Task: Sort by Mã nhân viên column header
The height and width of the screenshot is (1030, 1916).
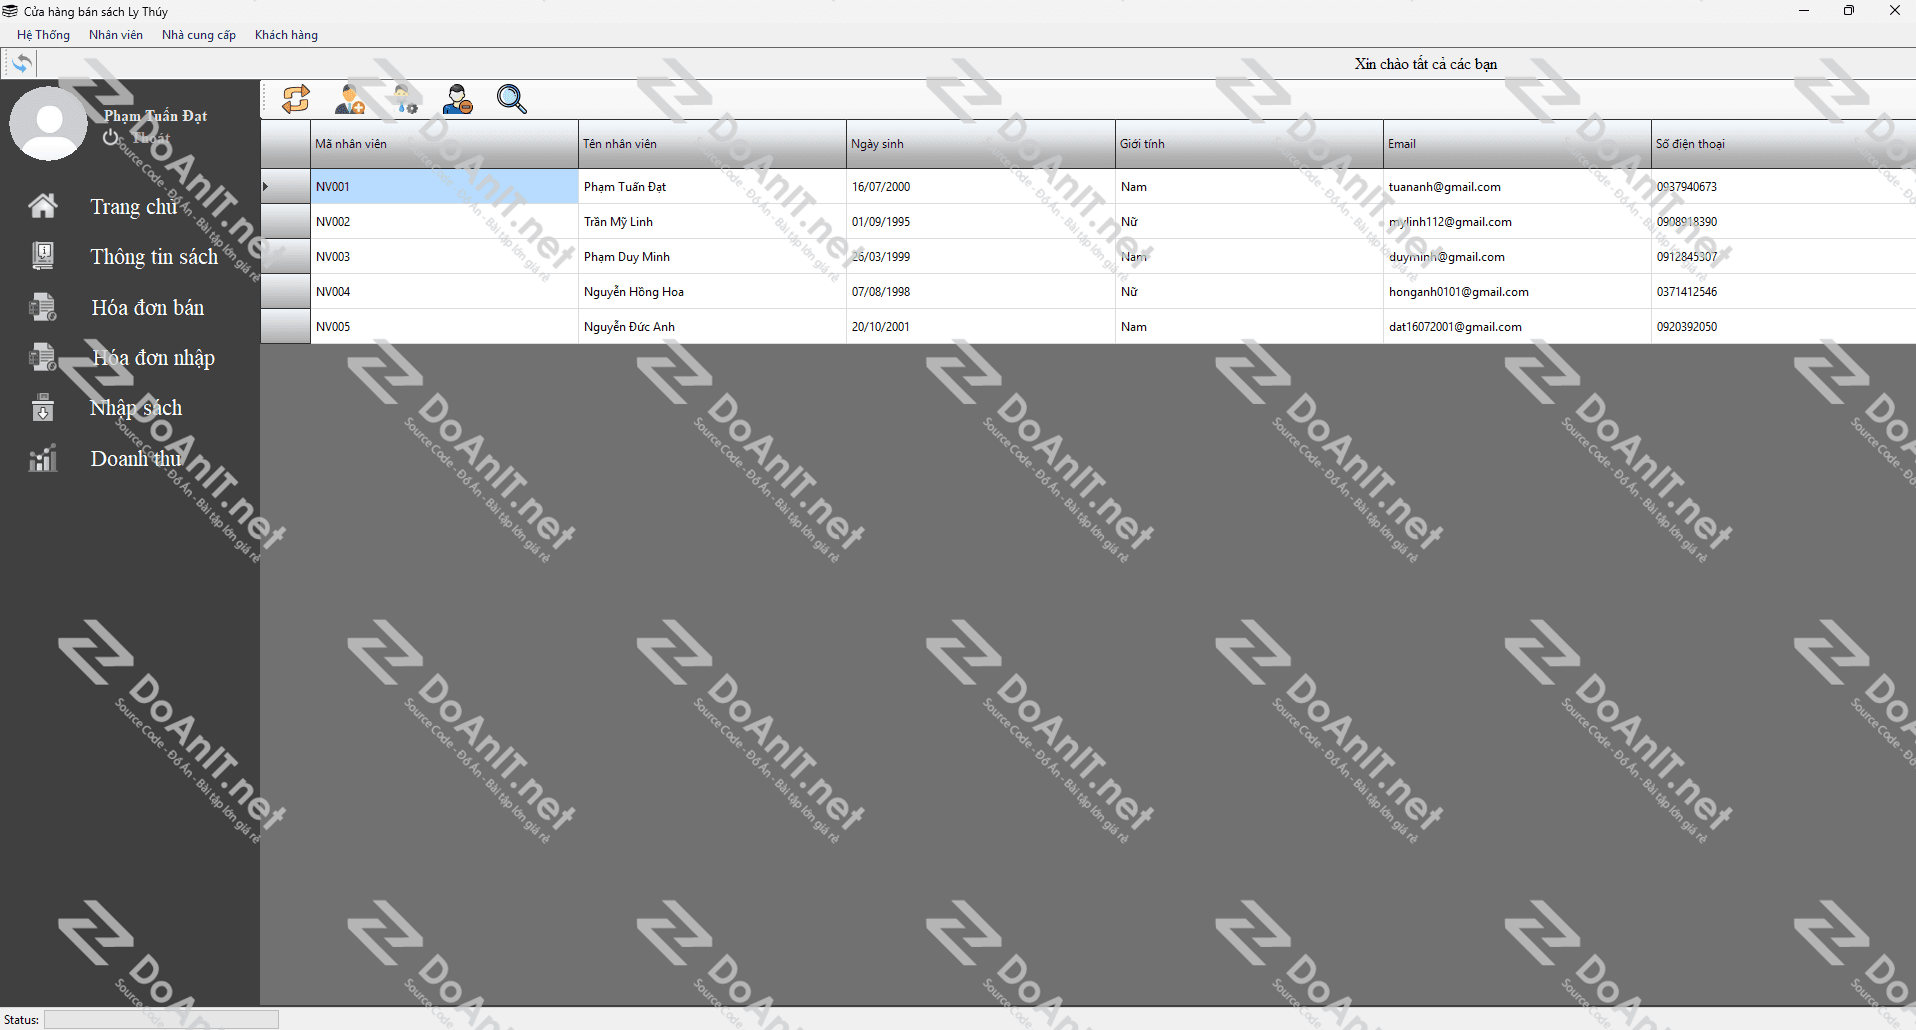Action: [x=444, y=144]
